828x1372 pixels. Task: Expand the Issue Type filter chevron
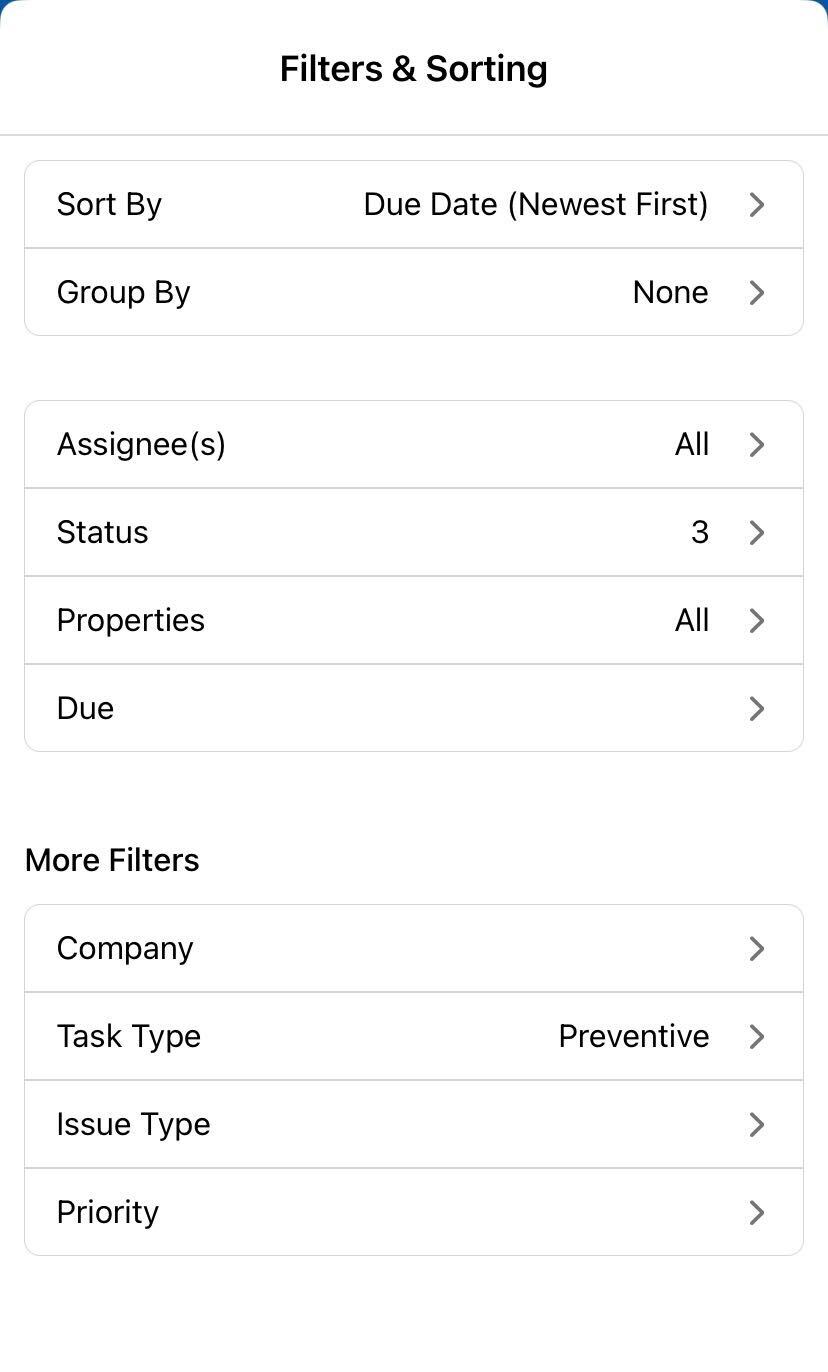point(757,1125)
